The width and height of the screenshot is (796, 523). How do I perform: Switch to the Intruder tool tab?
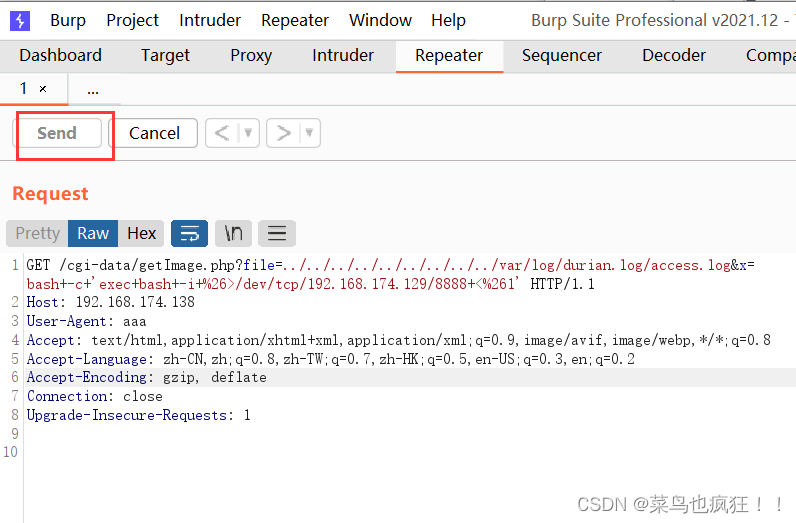click(343, 55)
